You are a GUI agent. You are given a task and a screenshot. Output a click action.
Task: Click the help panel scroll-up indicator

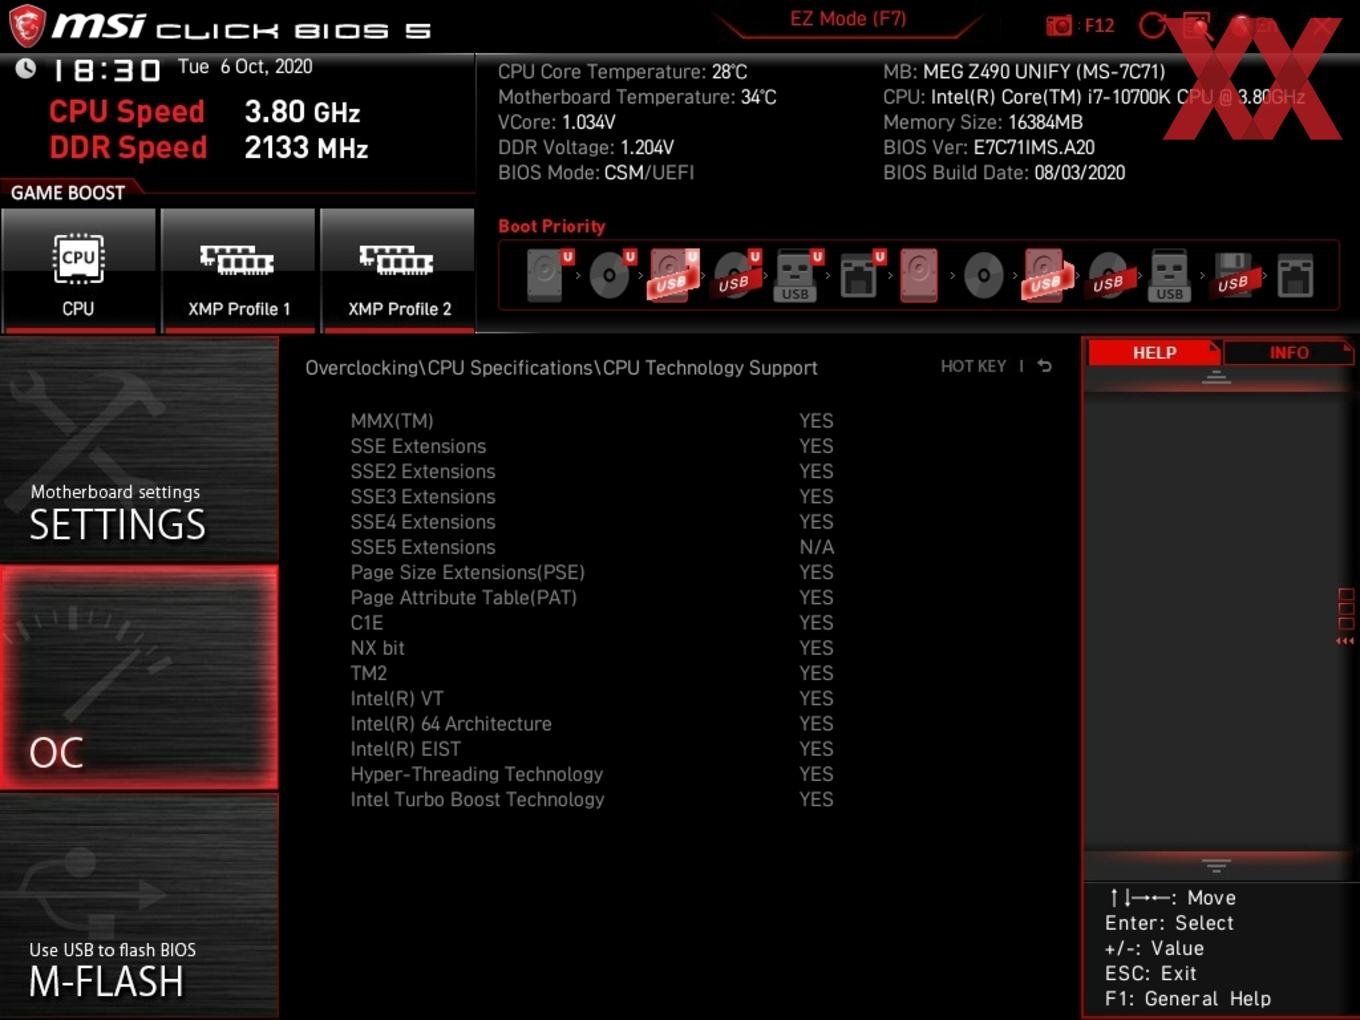pyautogui.click(x=1216, y=377)
